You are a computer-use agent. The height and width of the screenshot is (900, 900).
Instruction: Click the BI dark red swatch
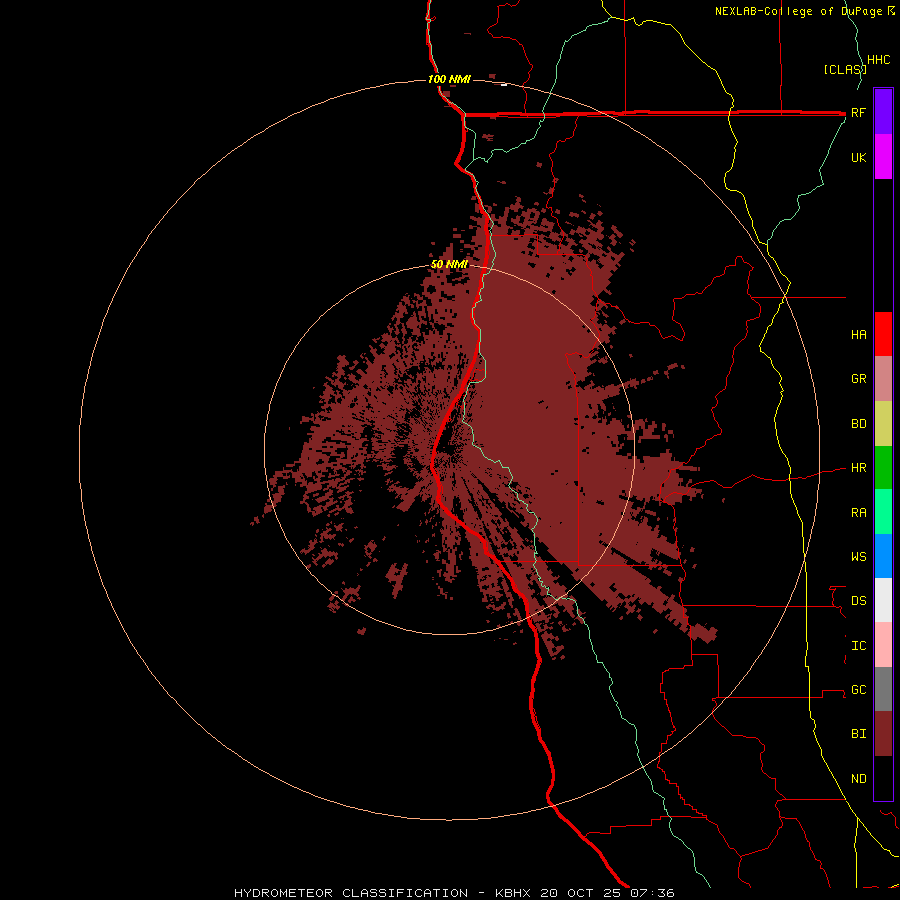[x=883, y=734]
